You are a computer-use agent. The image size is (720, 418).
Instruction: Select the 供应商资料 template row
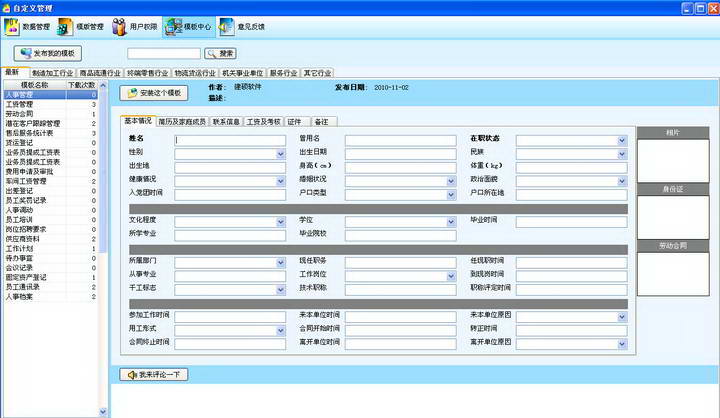51,239
